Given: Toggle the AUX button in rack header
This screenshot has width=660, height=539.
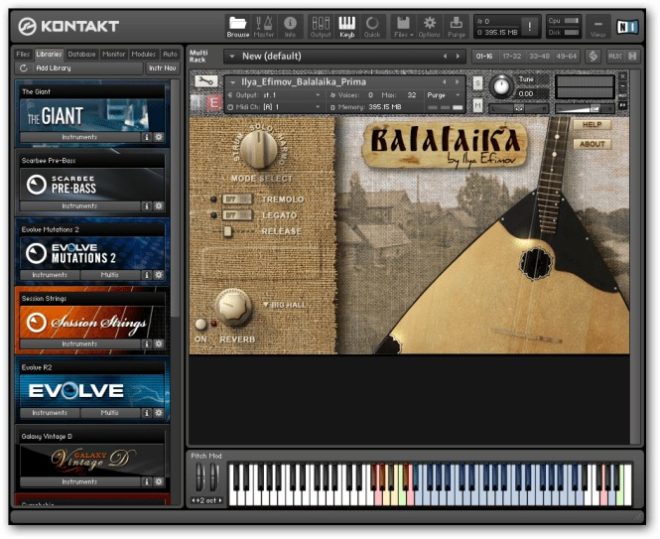Looking at the screenshot, I should (615, 56).
